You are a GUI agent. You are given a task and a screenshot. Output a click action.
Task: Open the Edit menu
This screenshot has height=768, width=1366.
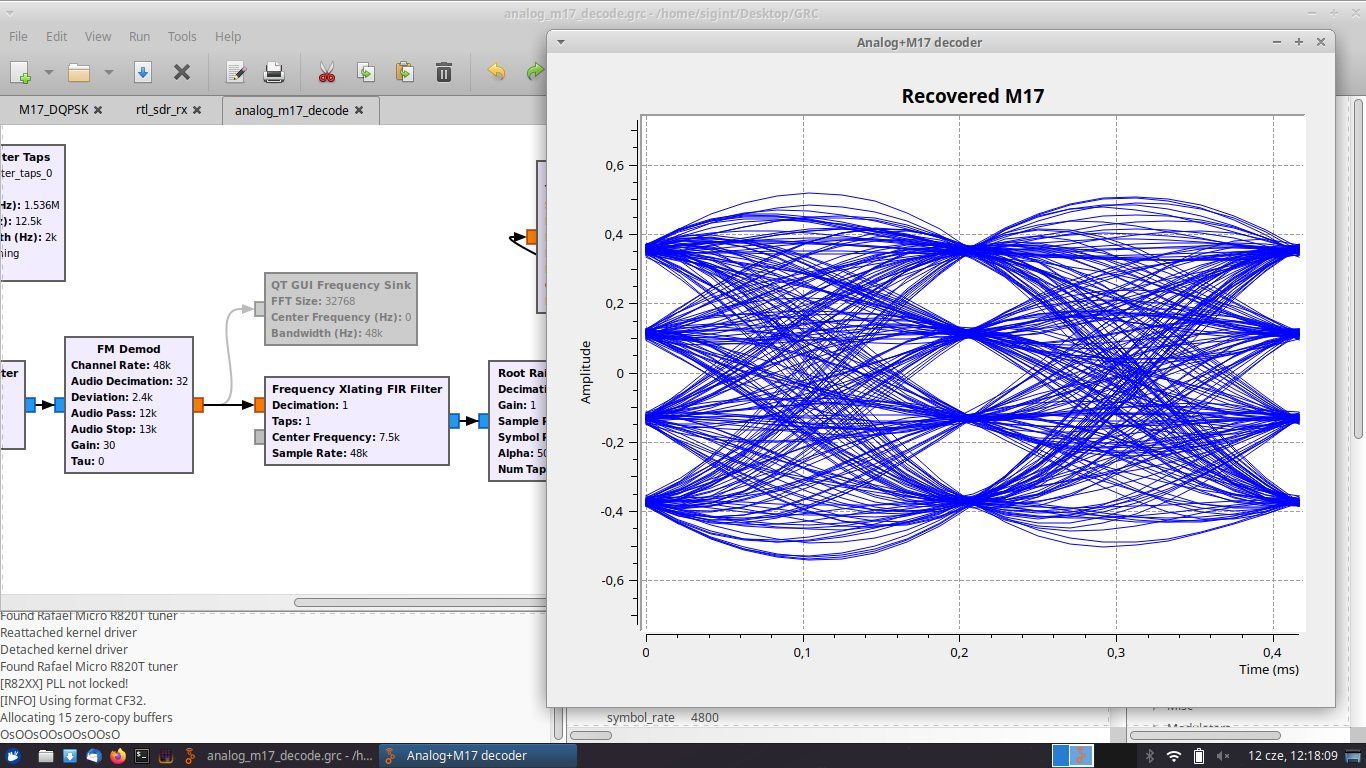[x=56, y=36]
